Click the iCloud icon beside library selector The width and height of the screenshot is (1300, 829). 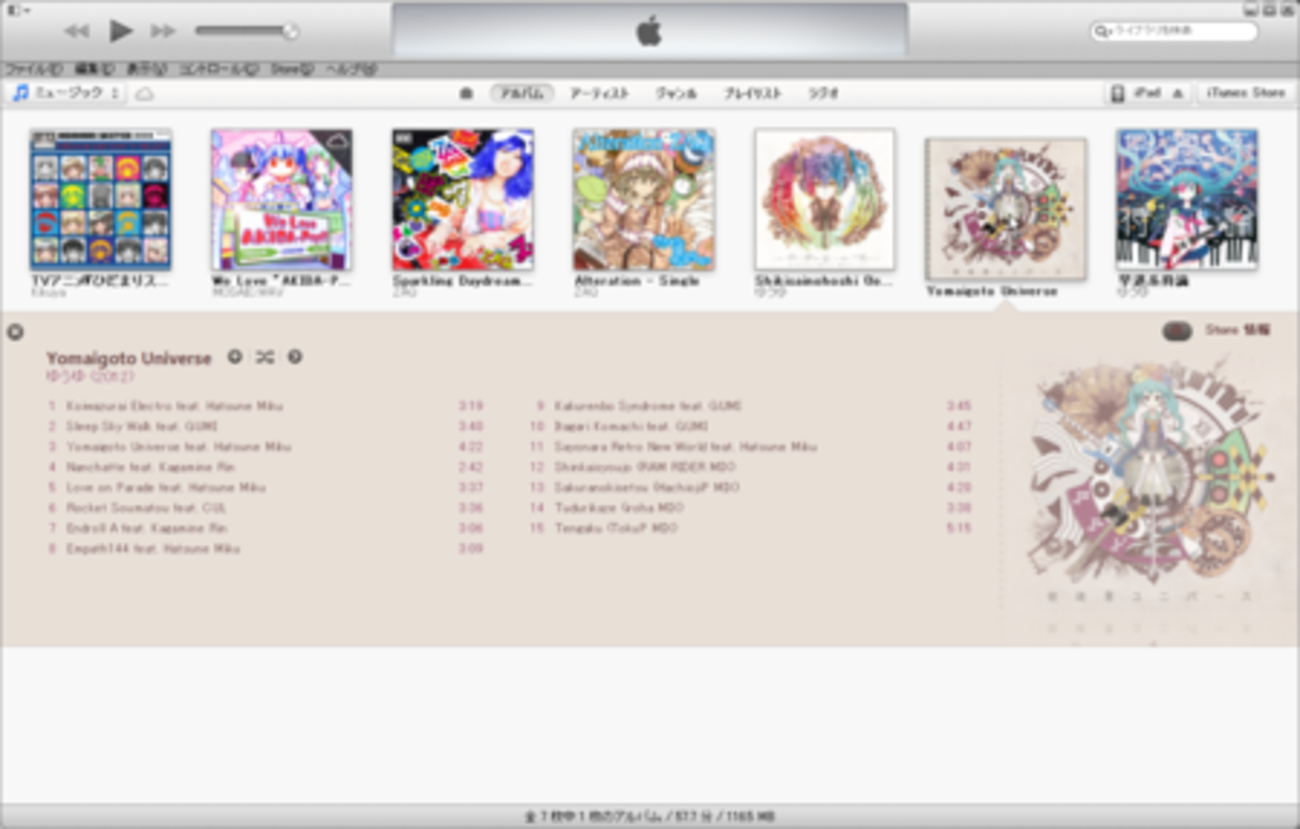[x=144, y=93]
